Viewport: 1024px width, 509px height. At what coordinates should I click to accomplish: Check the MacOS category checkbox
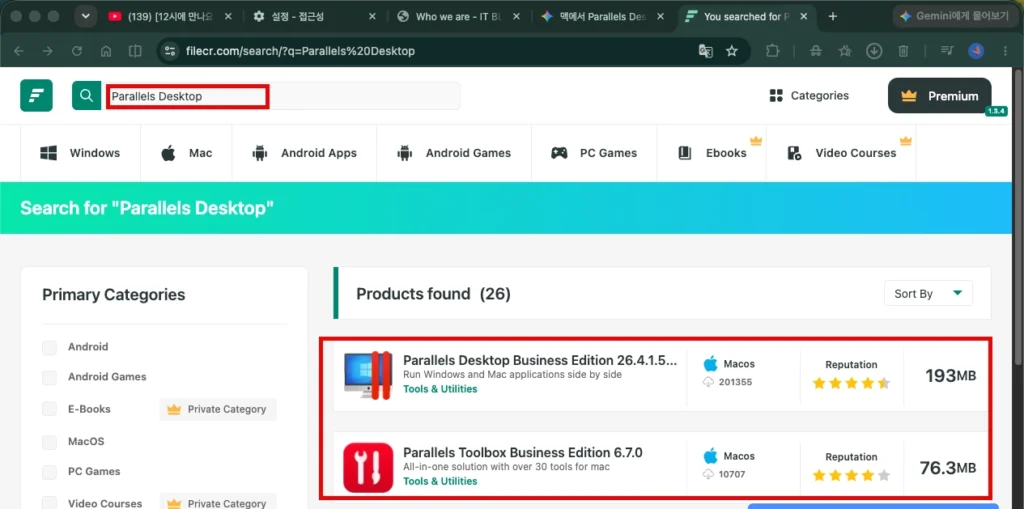click(x=50, y=442)
